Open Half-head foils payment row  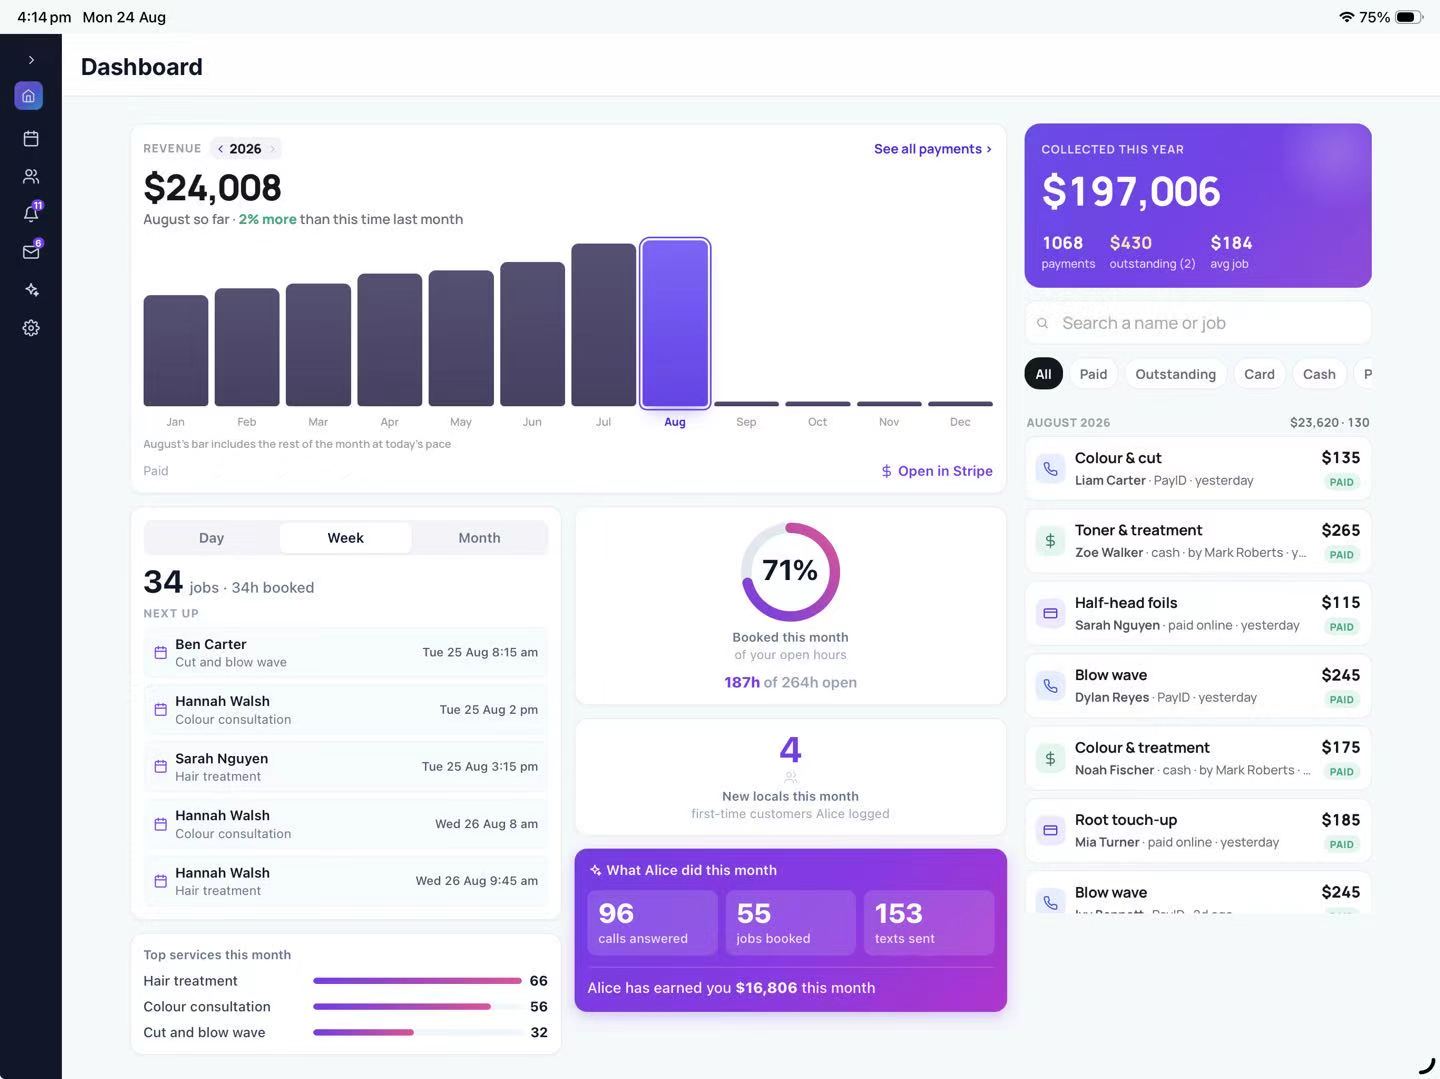pyautogui.click(x=1198, y=614)
